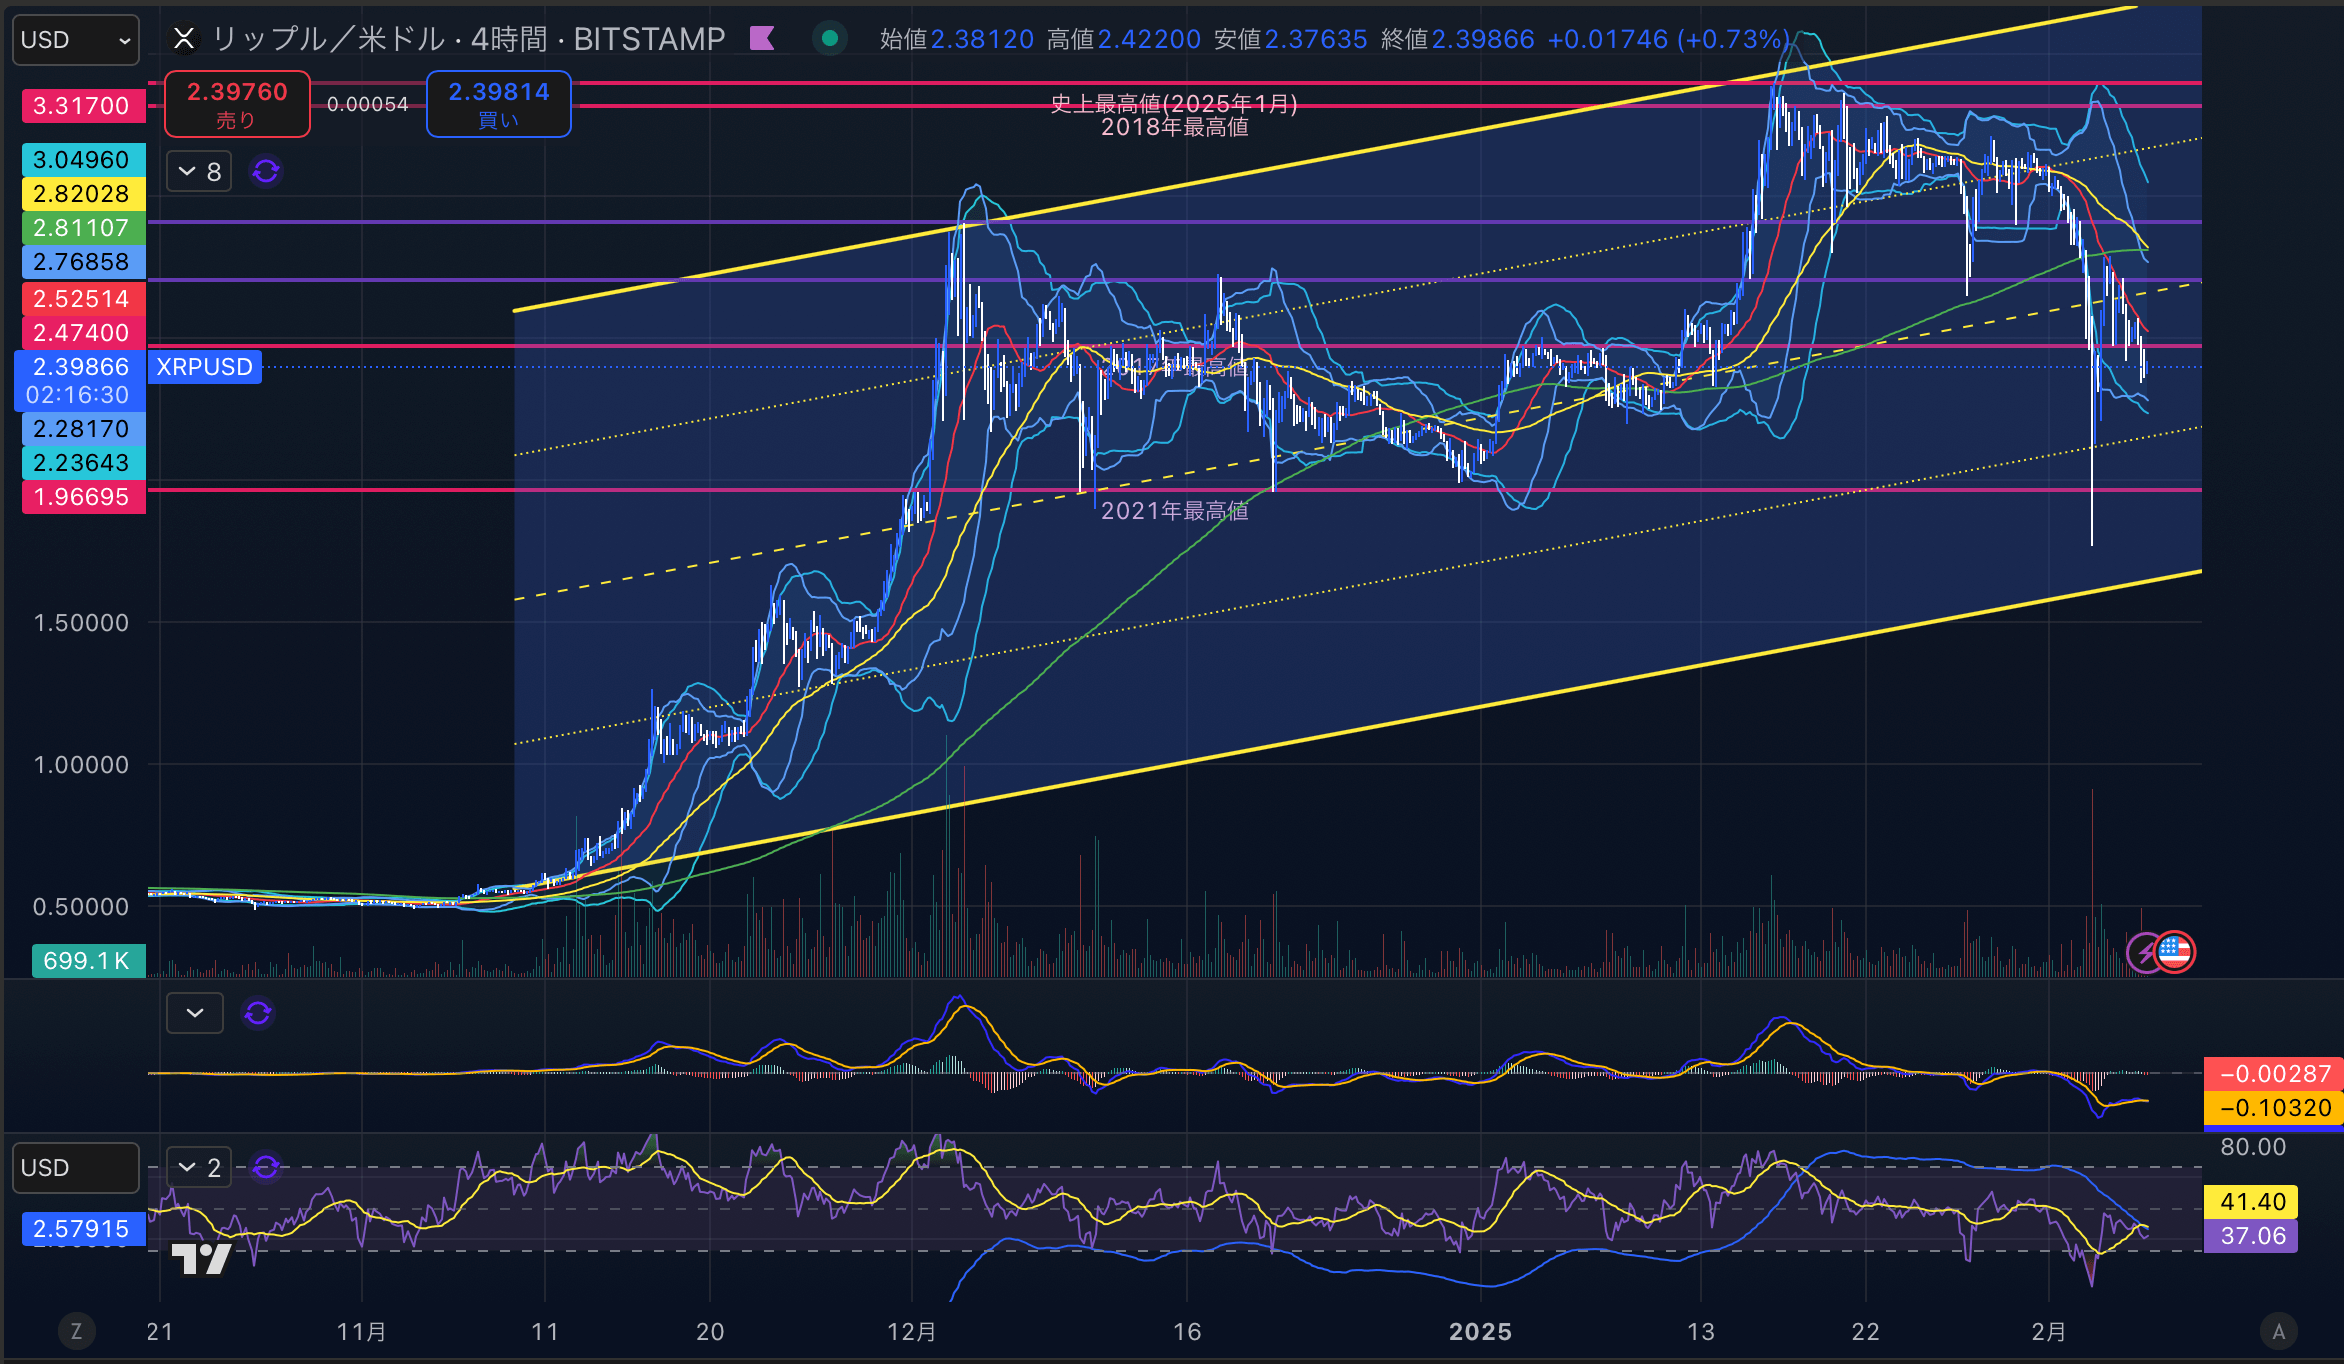2344x1364 pixels.
Task: Select the red 2.52514 price label
Action: pyautogui.click(x=82, y=299)
